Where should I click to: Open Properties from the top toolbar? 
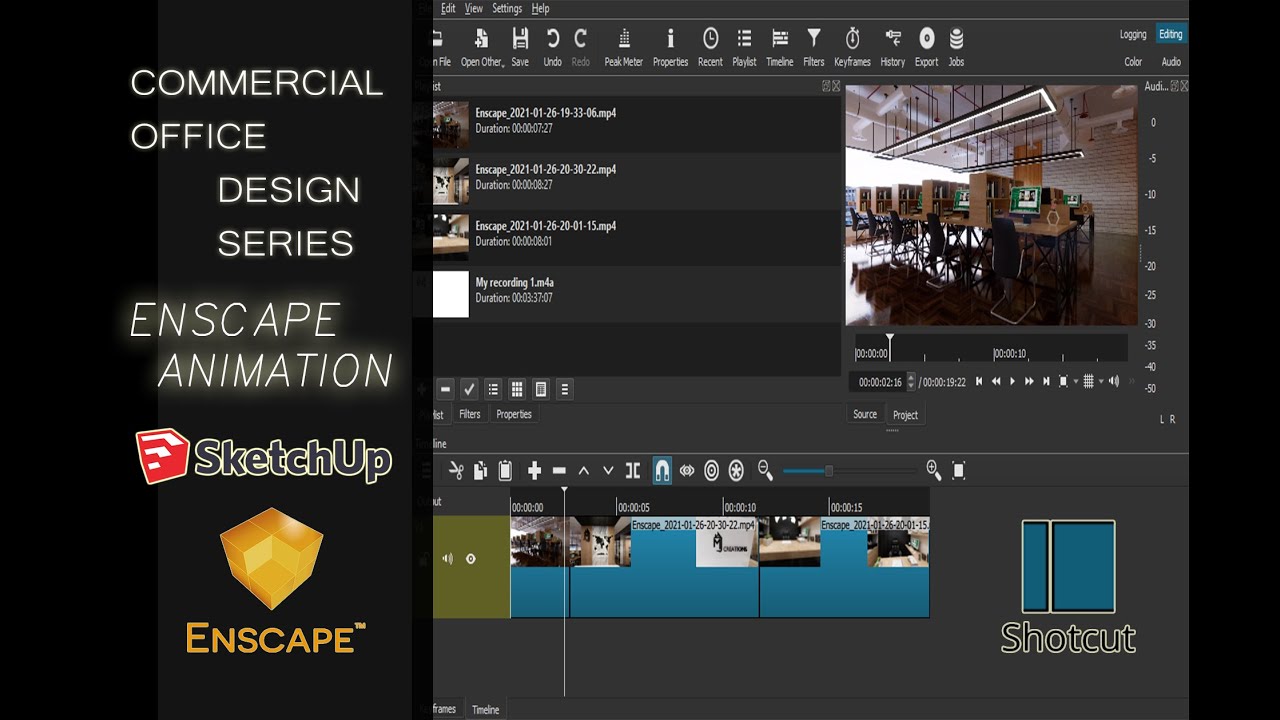point(670,47)
